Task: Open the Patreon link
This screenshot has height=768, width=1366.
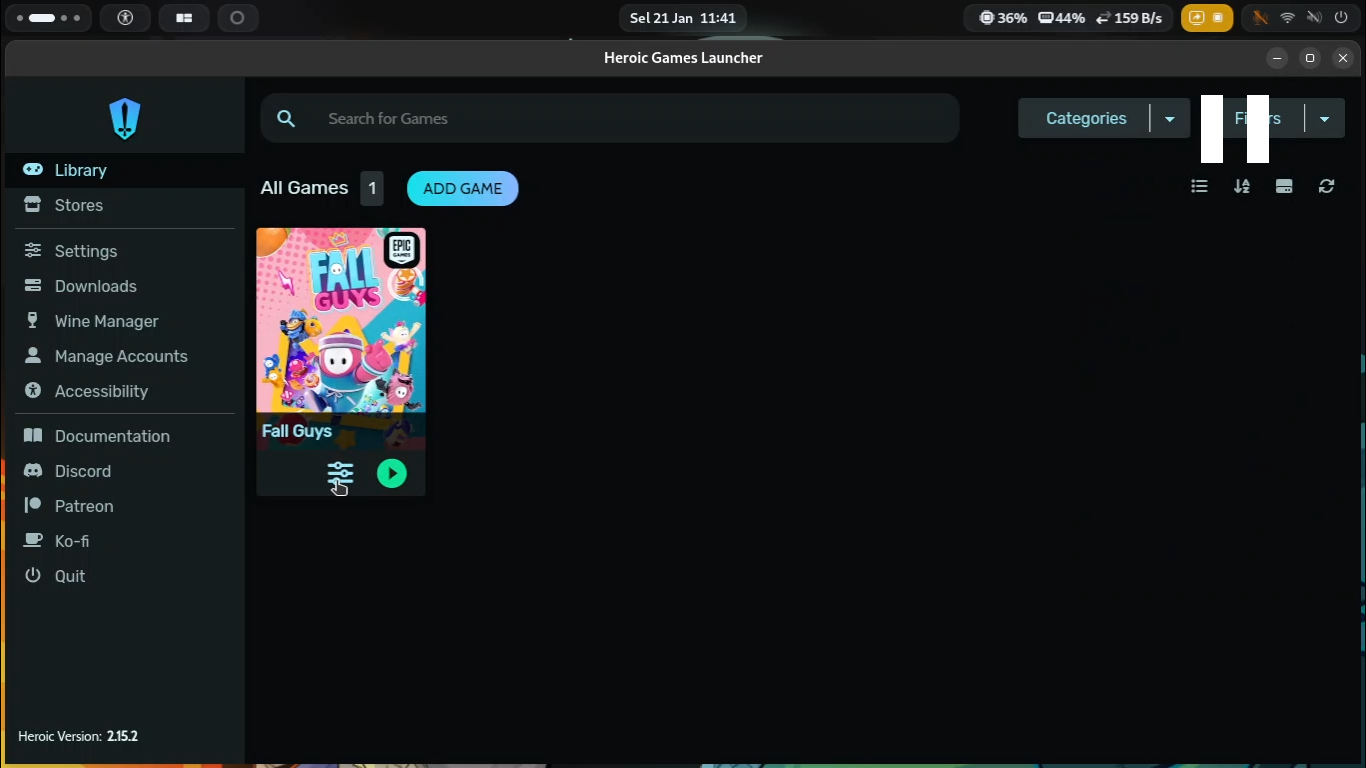Action: [125, 506]
